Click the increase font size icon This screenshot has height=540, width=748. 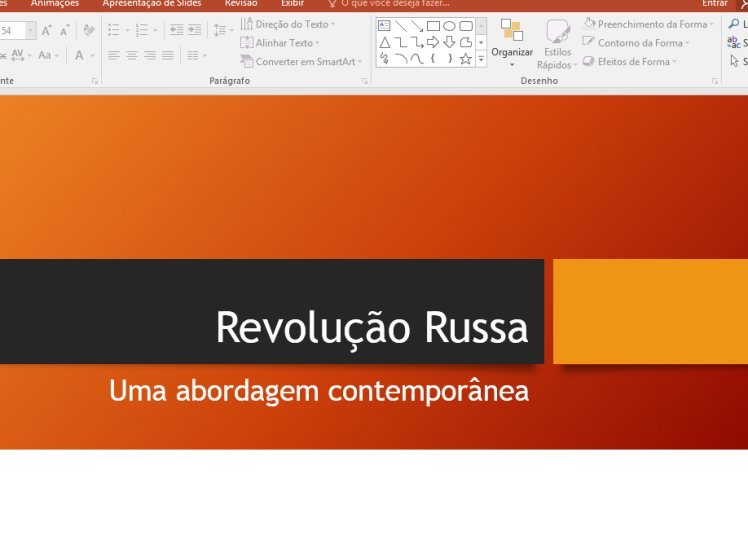pyautogui.click(x=46, y=31)
